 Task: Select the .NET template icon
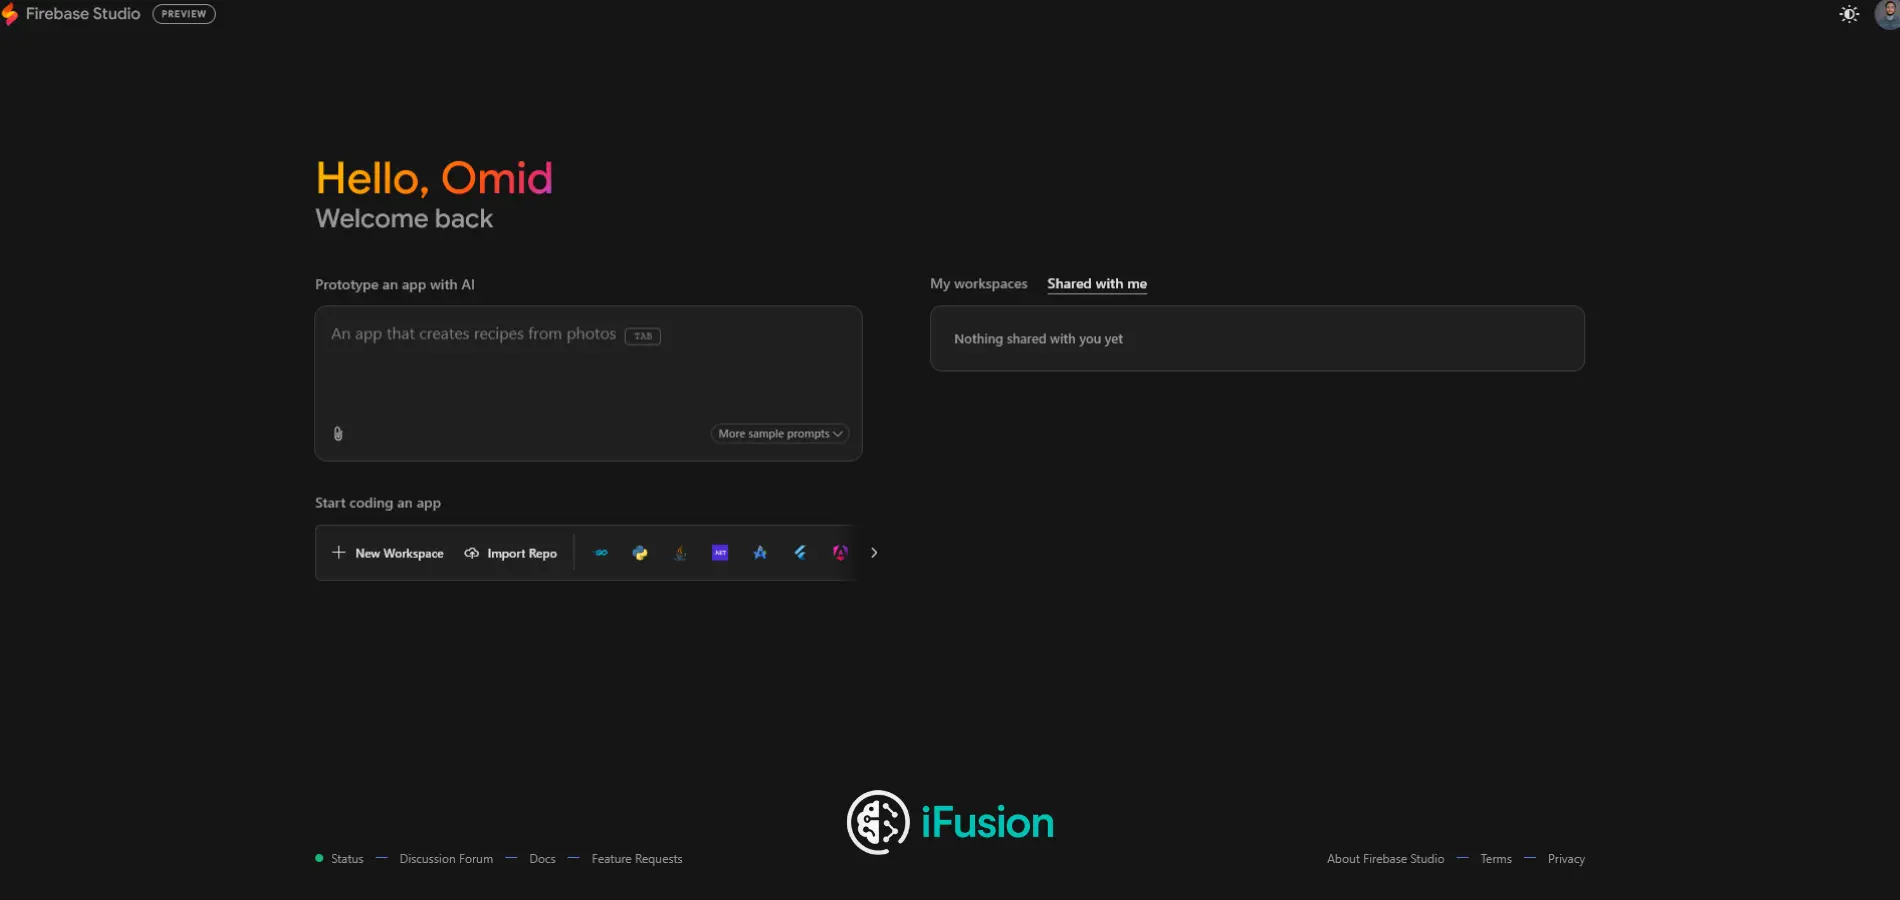tap(720, 553)
